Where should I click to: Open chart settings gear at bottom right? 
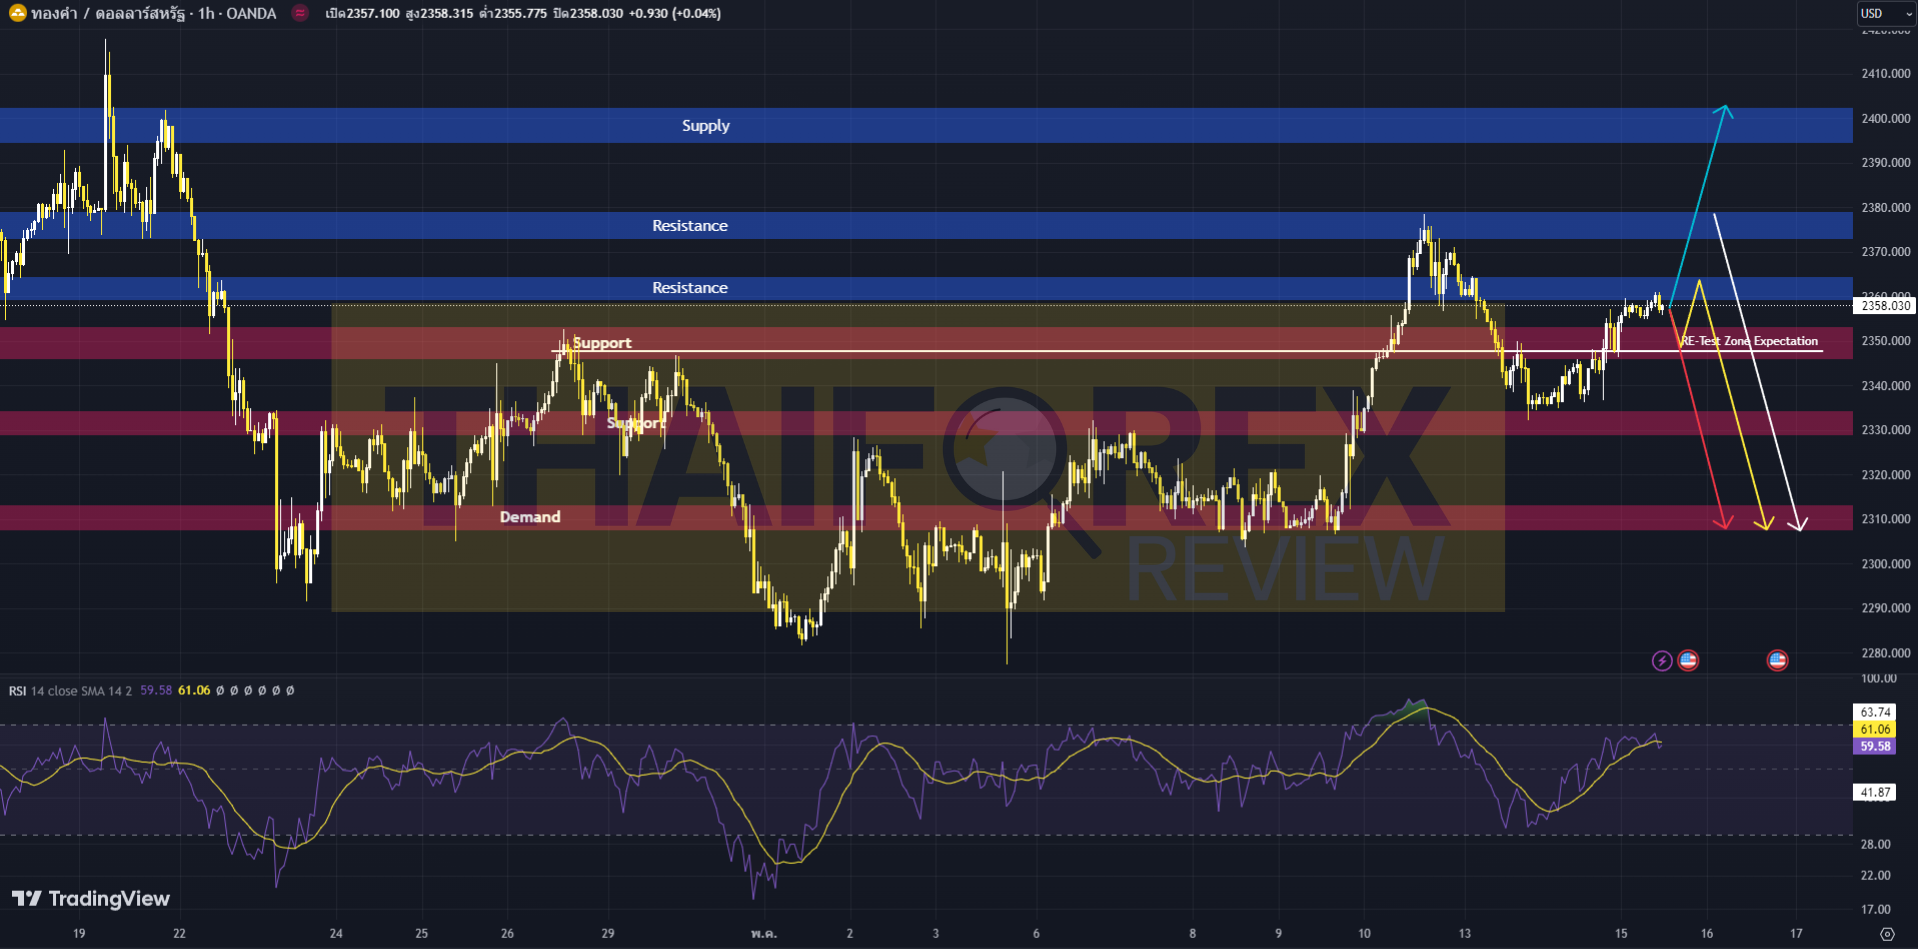click(1887, 934)
